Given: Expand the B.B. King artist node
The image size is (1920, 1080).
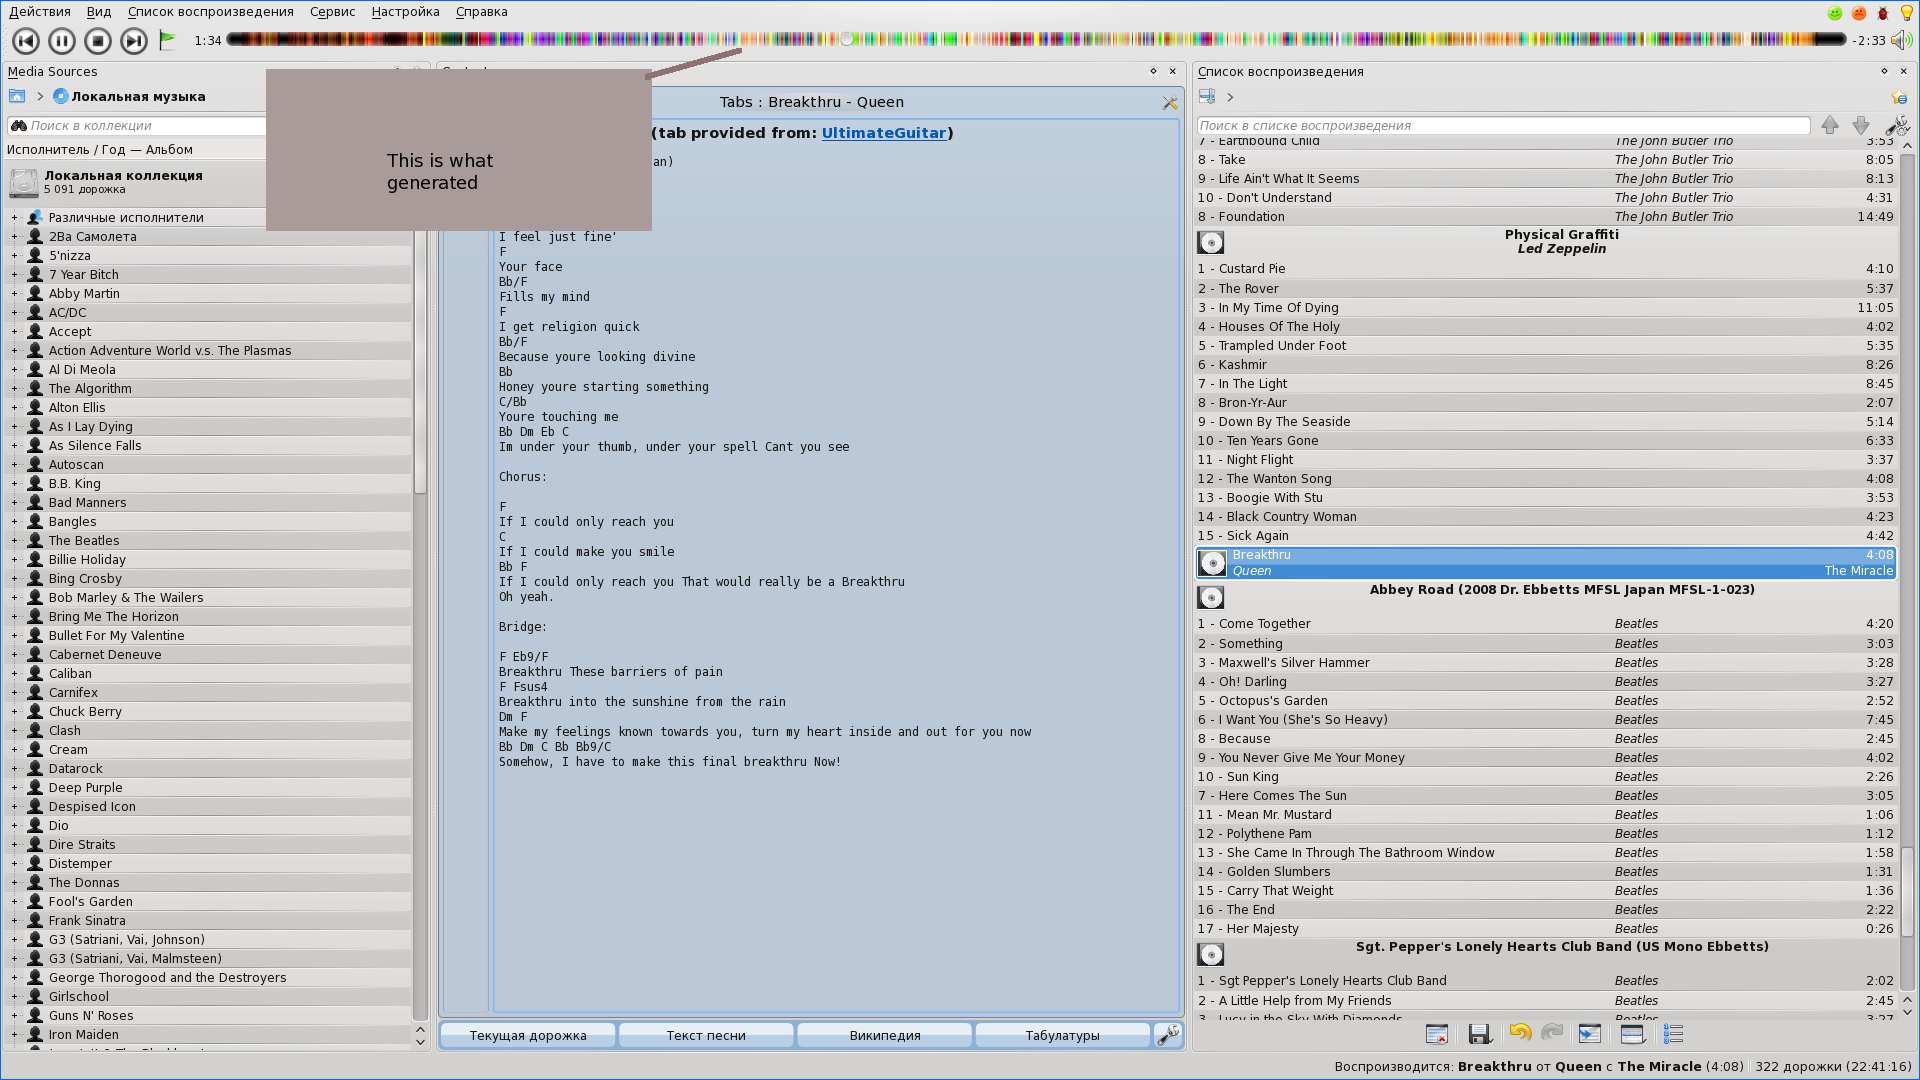Looking at the screenshot, I should [x=14, y=484].
